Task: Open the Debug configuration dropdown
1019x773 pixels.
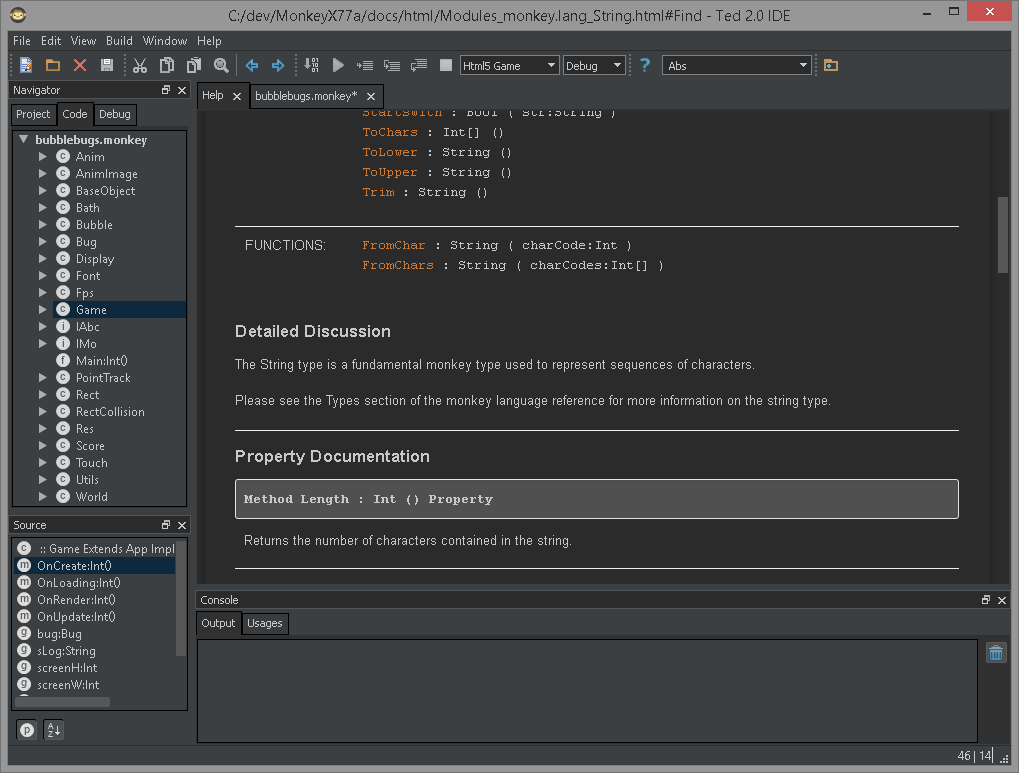Action: [x=594, y=66]
